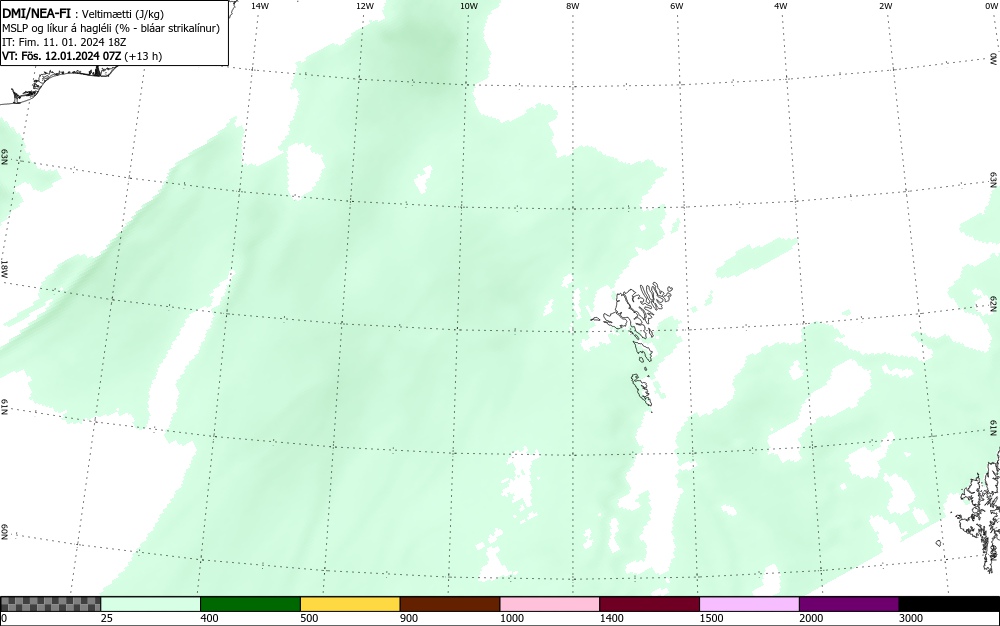Screen dimensions: 1000x626
Task: Click the gray checkered 0–25 legend swatch
Action: (x=50, y=604)
